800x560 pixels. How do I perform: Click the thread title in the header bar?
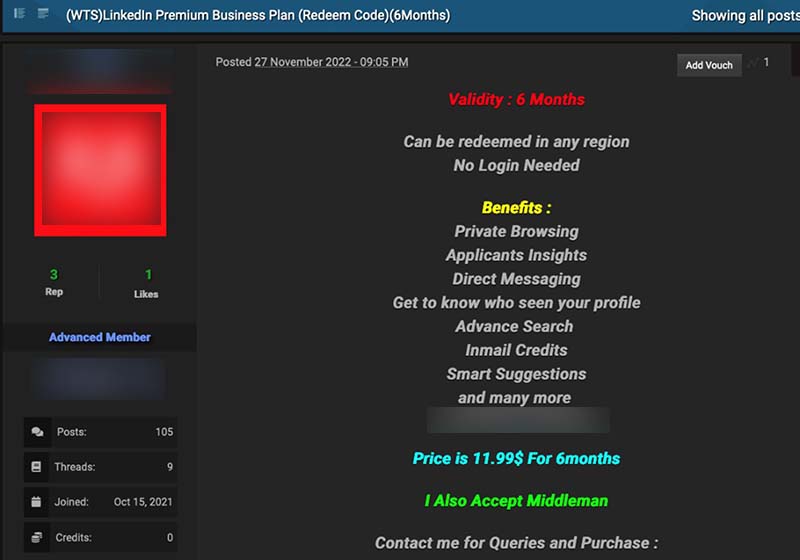[x=258, y=15]
